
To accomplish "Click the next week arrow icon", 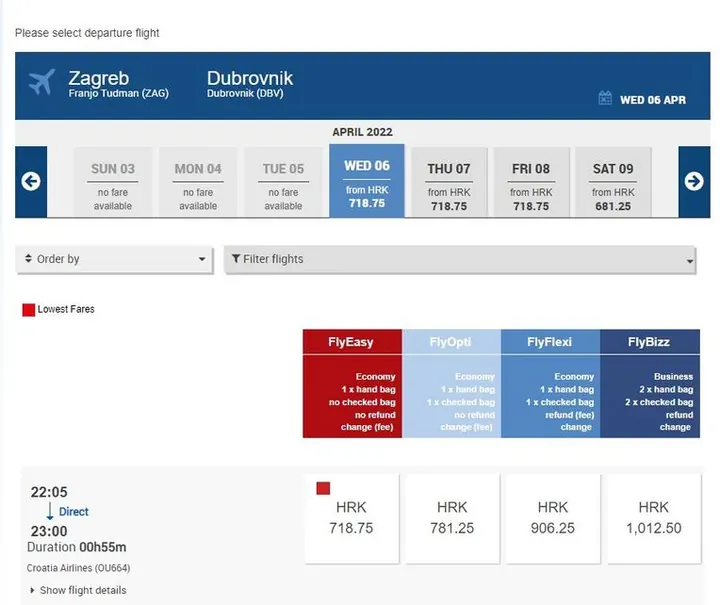I will pos(694,181).
